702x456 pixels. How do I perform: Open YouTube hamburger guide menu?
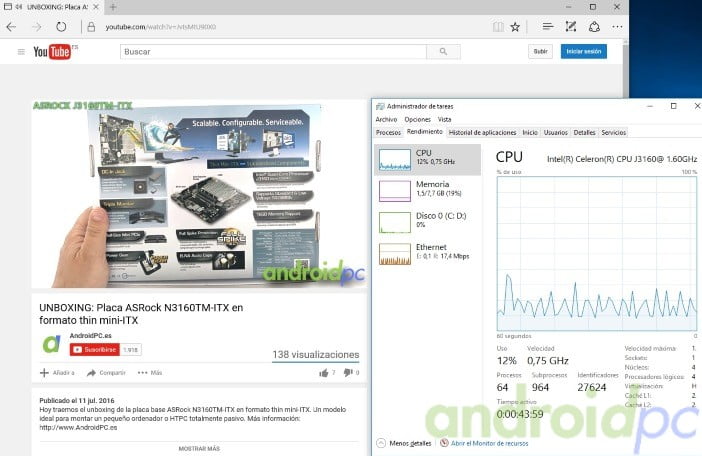point(21,52)
